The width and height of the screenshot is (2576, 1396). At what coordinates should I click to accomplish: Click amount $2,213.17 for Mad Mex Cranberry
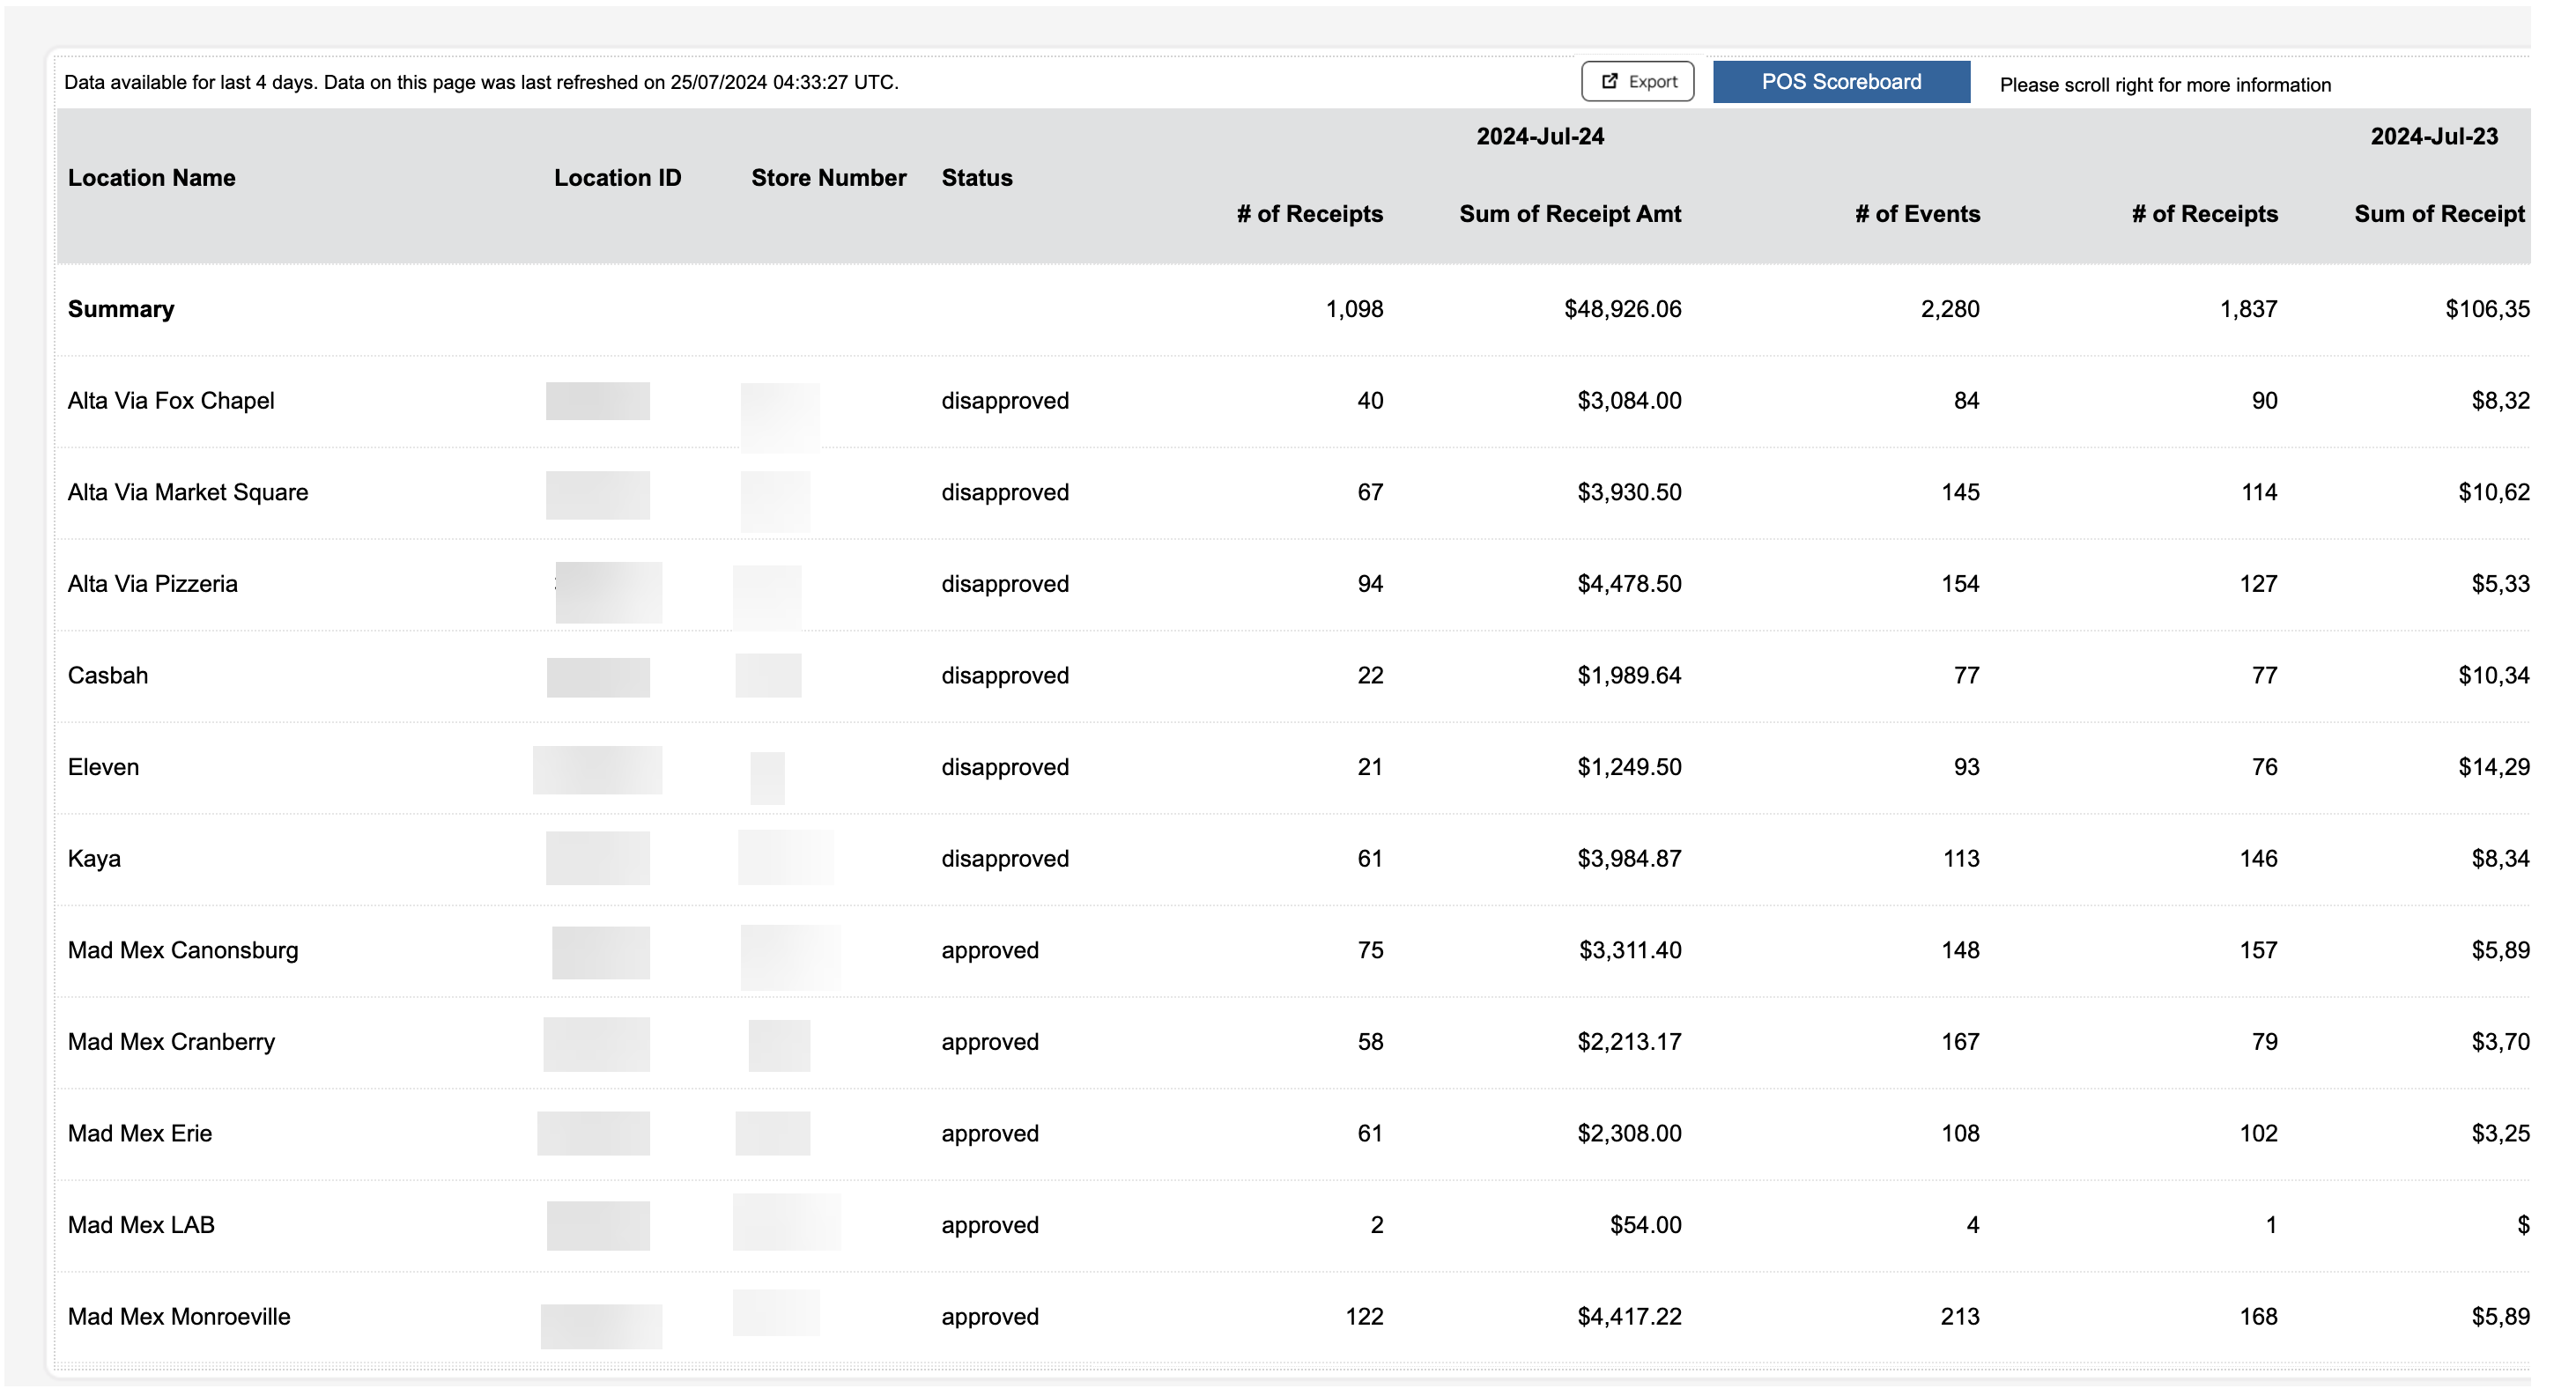(1629, 1042)
